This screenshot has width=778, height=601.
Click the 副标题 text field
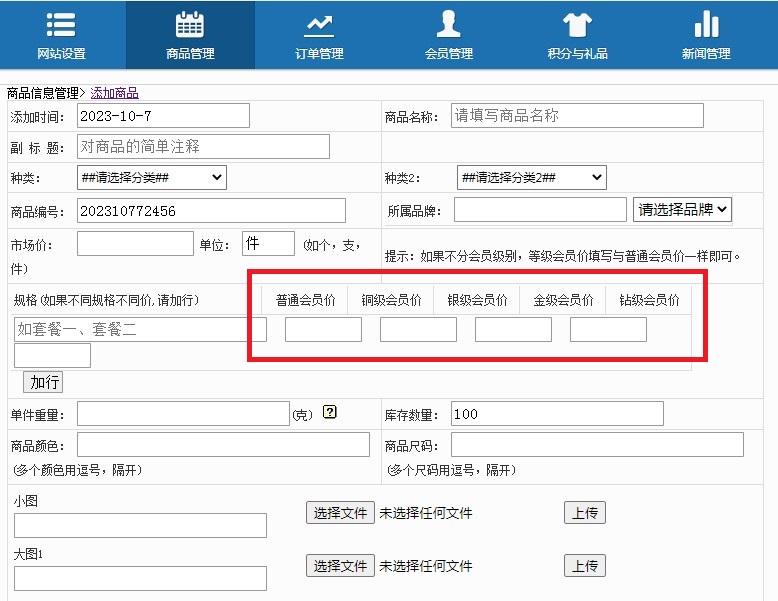pyautogui.click(x=202, y=147)
